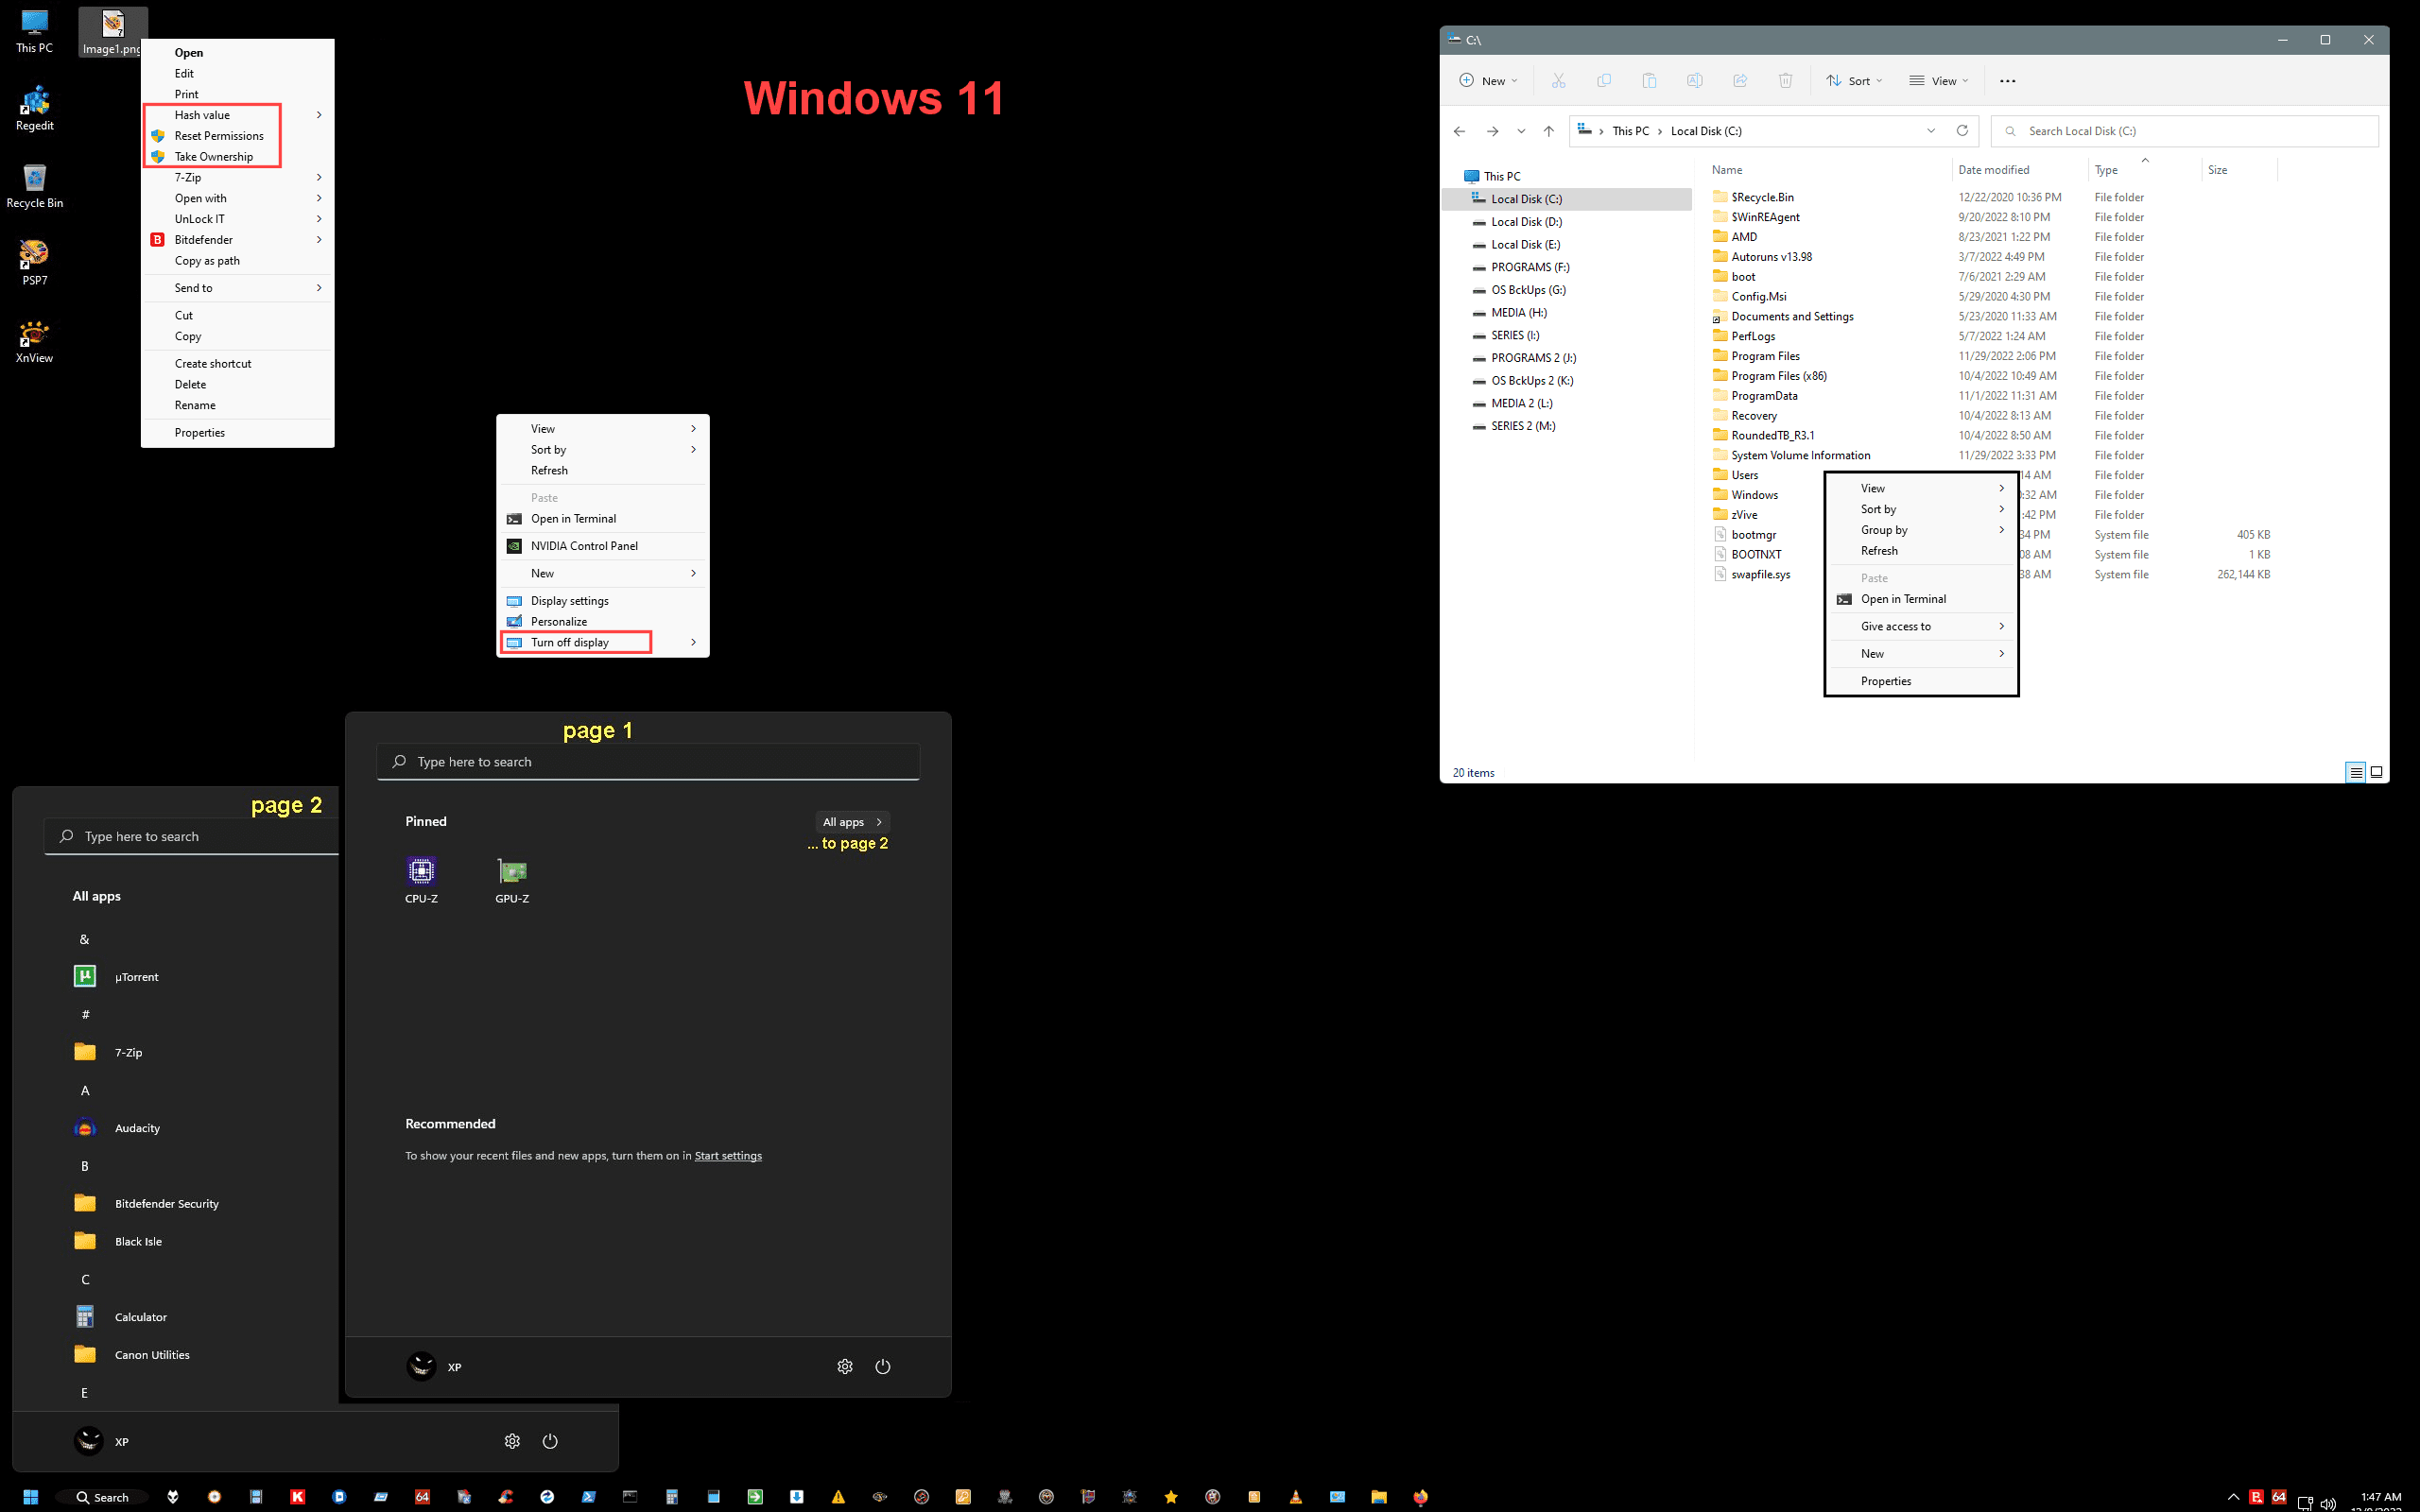Image resolution: width=2420 pixels, height=1512 pixels.
Task: Select swapfile.sys in the file list
Action: click(x=1760, y=575)
